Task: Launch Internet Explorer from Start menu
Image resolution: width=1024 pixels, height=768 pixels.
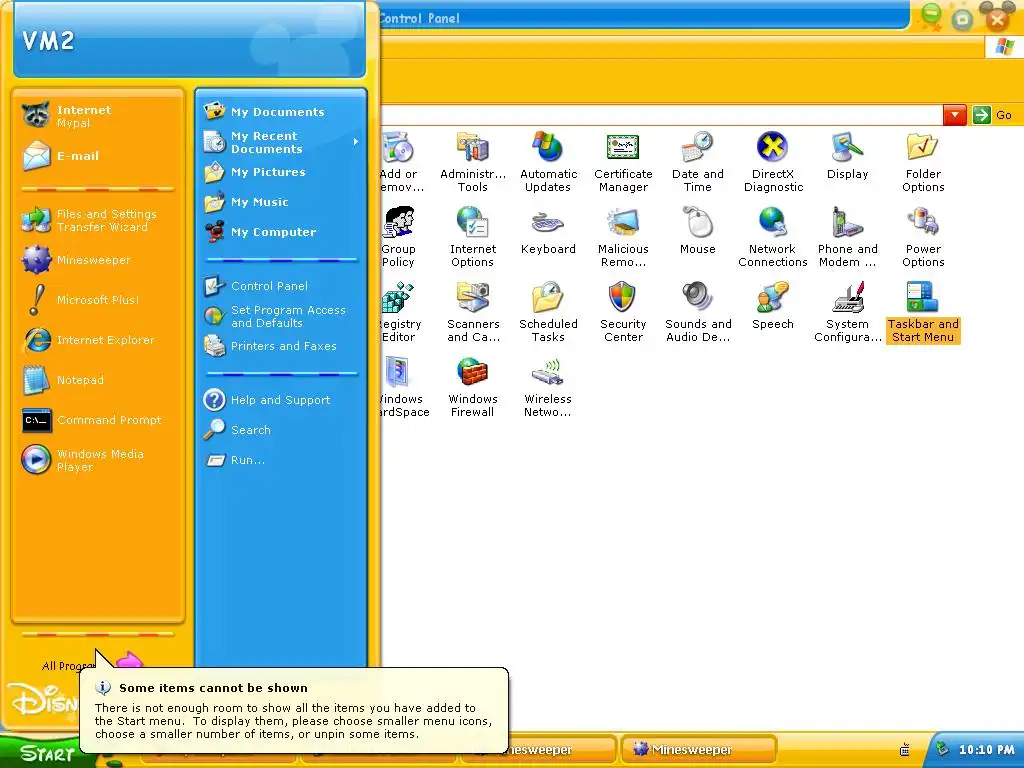Action: point(98,340)
